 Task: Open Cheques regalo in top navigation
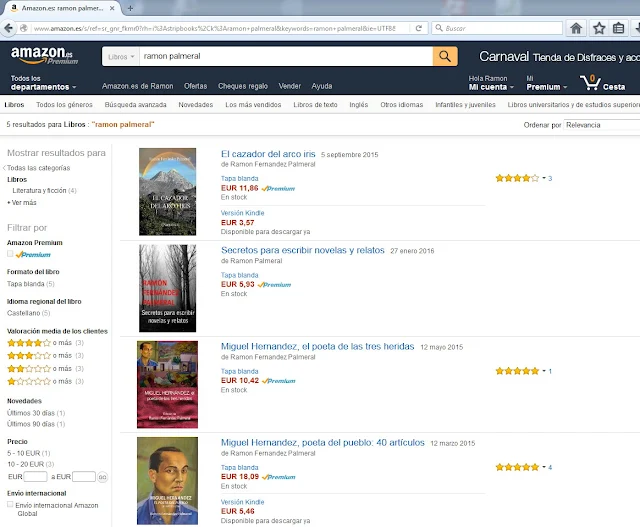pos(243,86)
